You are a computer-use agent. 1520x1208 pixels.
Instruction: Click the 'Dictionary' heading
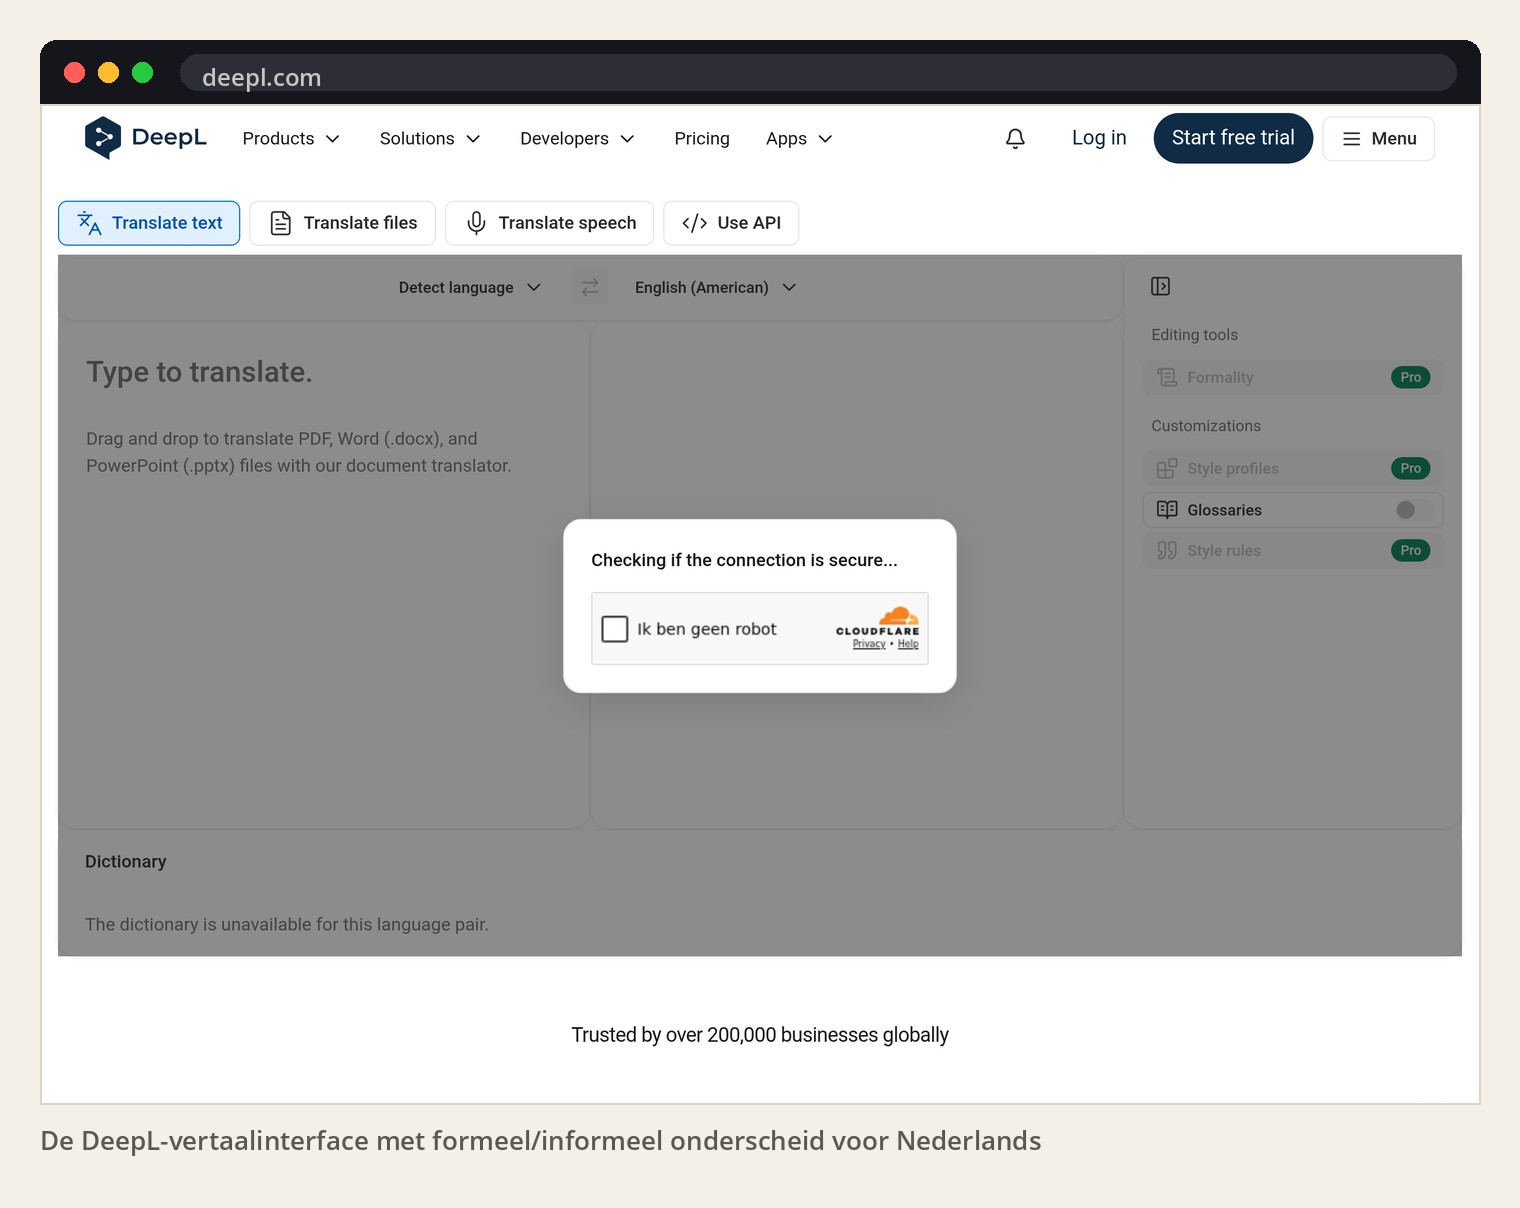click(x=126, y=862)
